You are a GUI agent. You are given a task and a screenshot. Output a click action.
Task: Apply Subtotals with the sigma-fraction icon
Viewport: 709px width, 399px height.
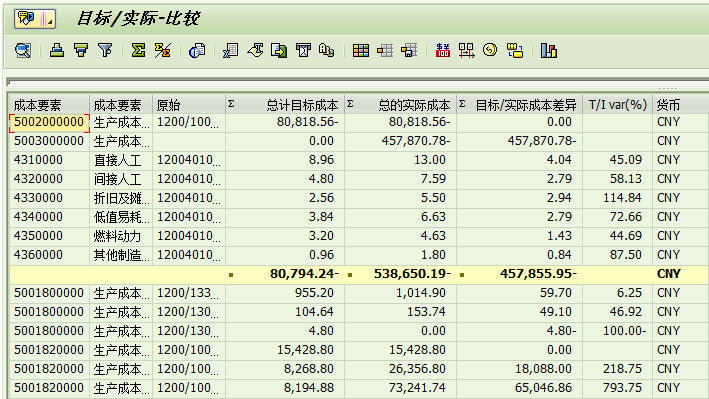(162, 50)
